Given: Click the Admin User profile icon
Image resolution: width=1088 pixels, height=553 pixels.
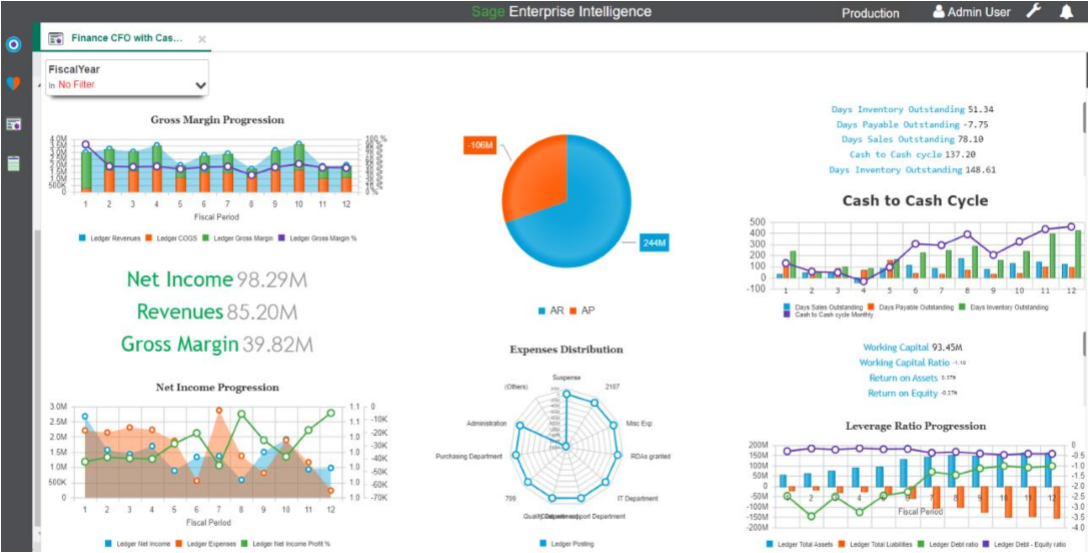Looking at the screenshot, I should coord(938,12).
